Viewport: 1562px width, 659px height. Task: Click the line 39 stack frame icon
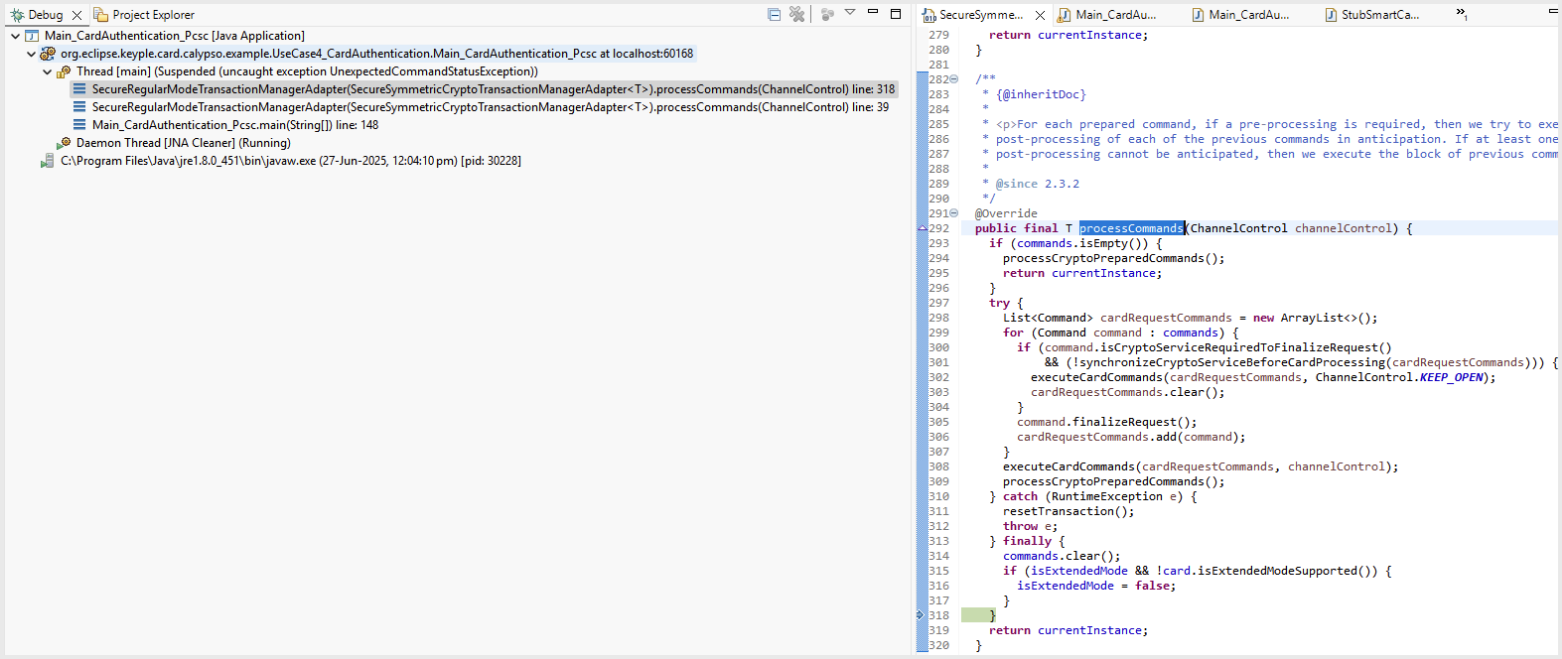(80, 107)
